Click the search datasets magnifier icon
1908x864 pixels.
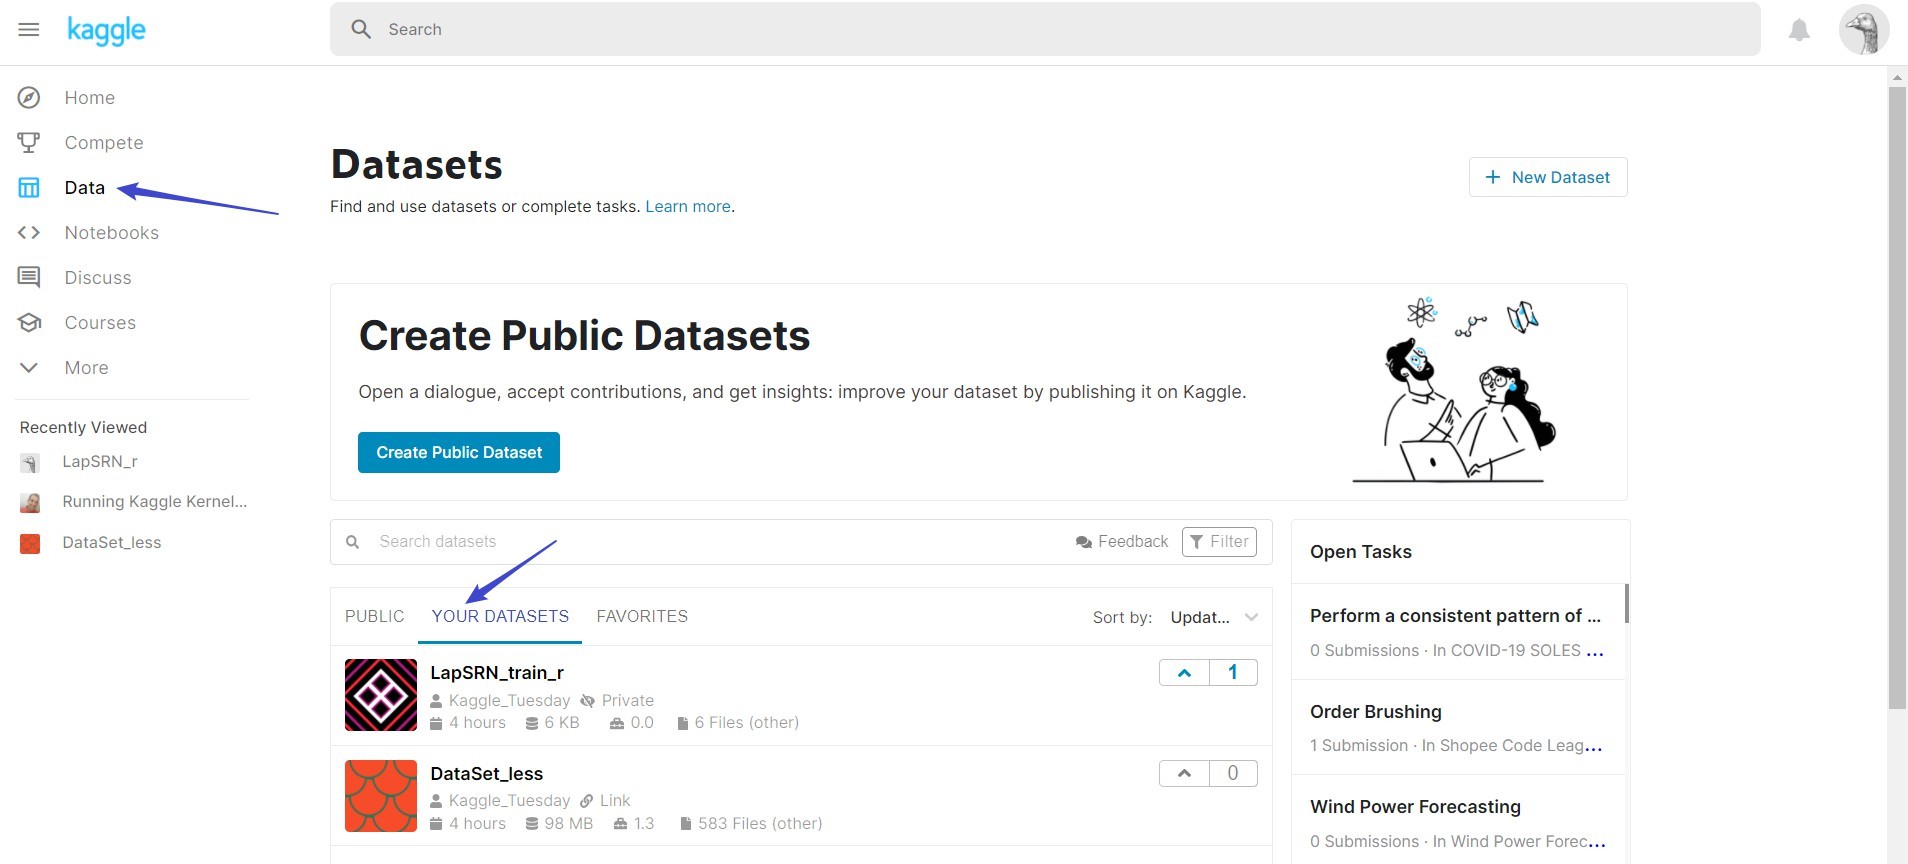[353, 542]
